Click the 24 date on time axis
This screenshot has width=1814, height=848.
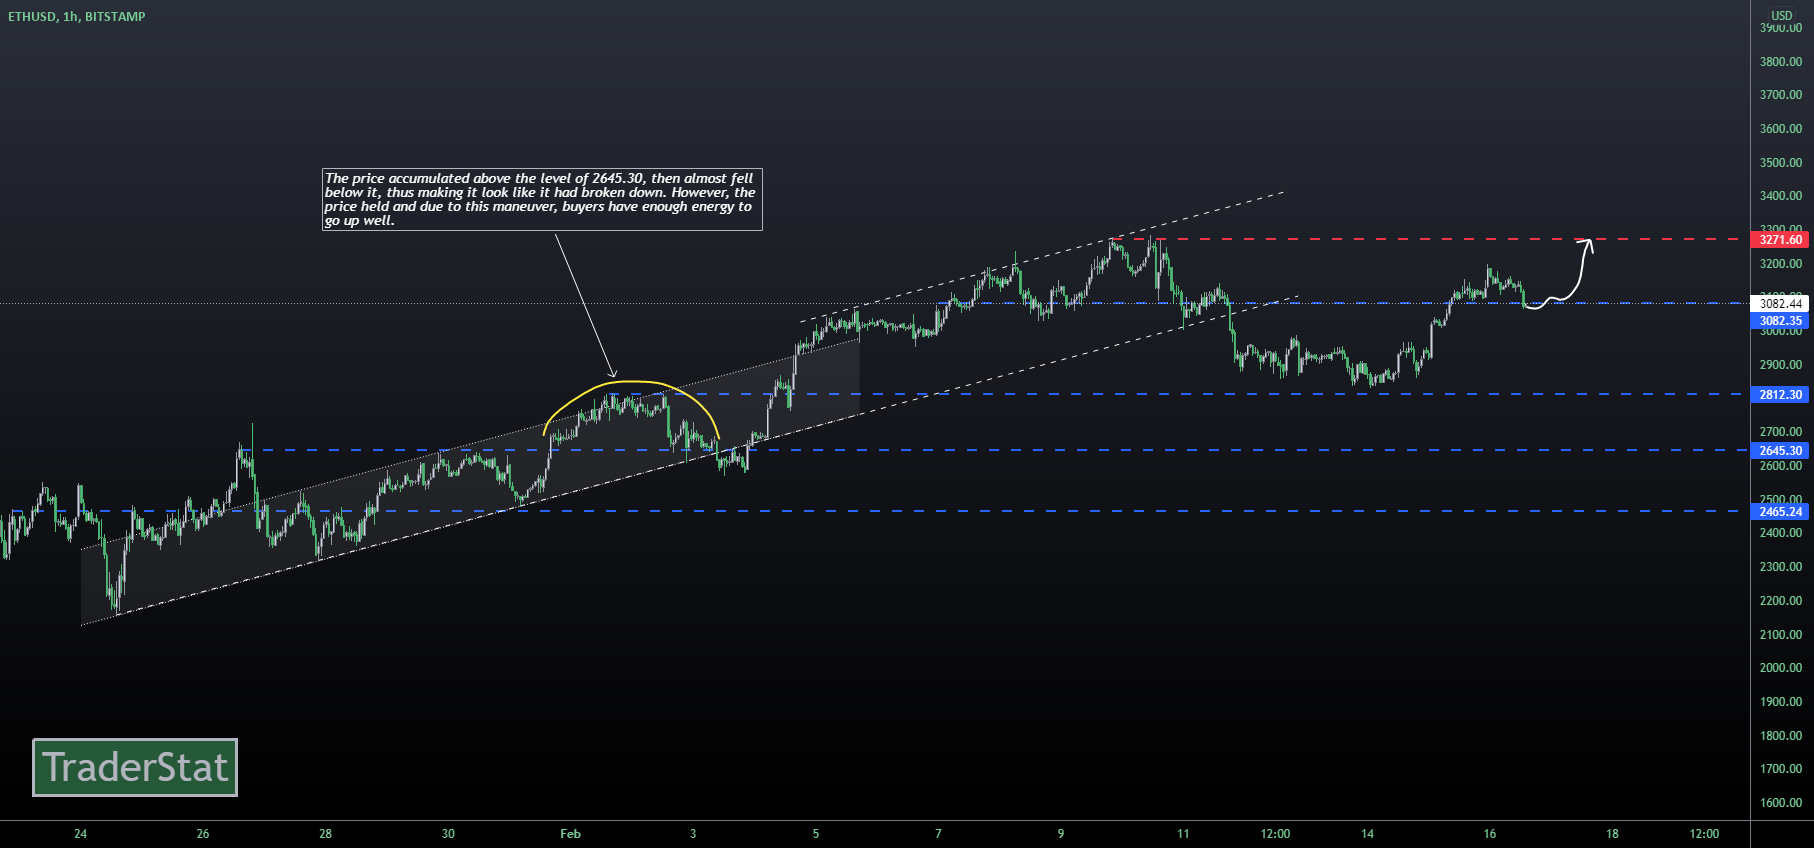tap(80, 834)
